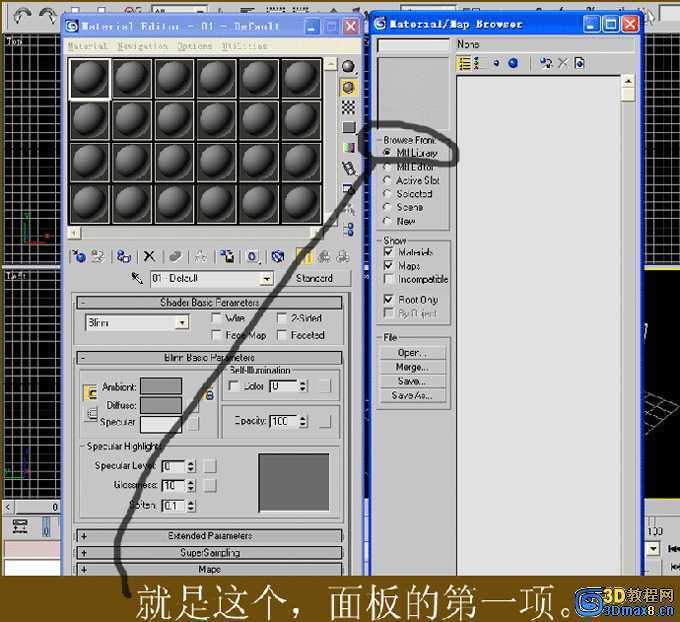
Task: Click Put Material to Scene icon
Action: point(98,256)
